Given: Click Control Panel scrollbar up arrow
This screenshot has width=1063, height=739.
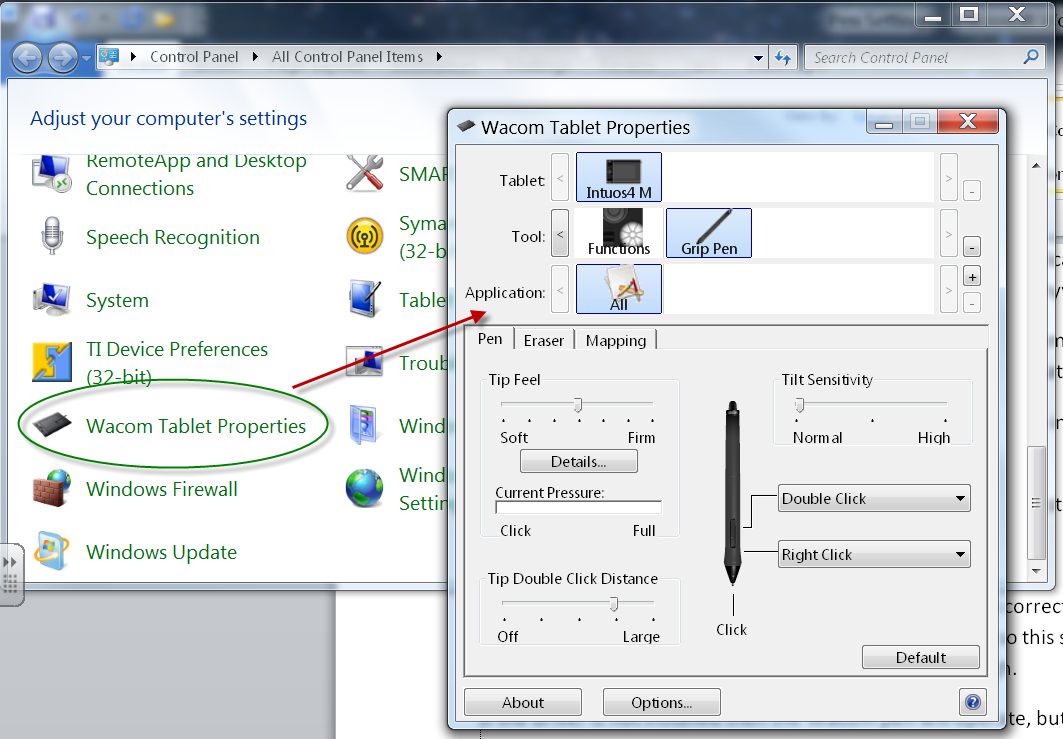Looking at the screenshot, I should pos(1036,165).
